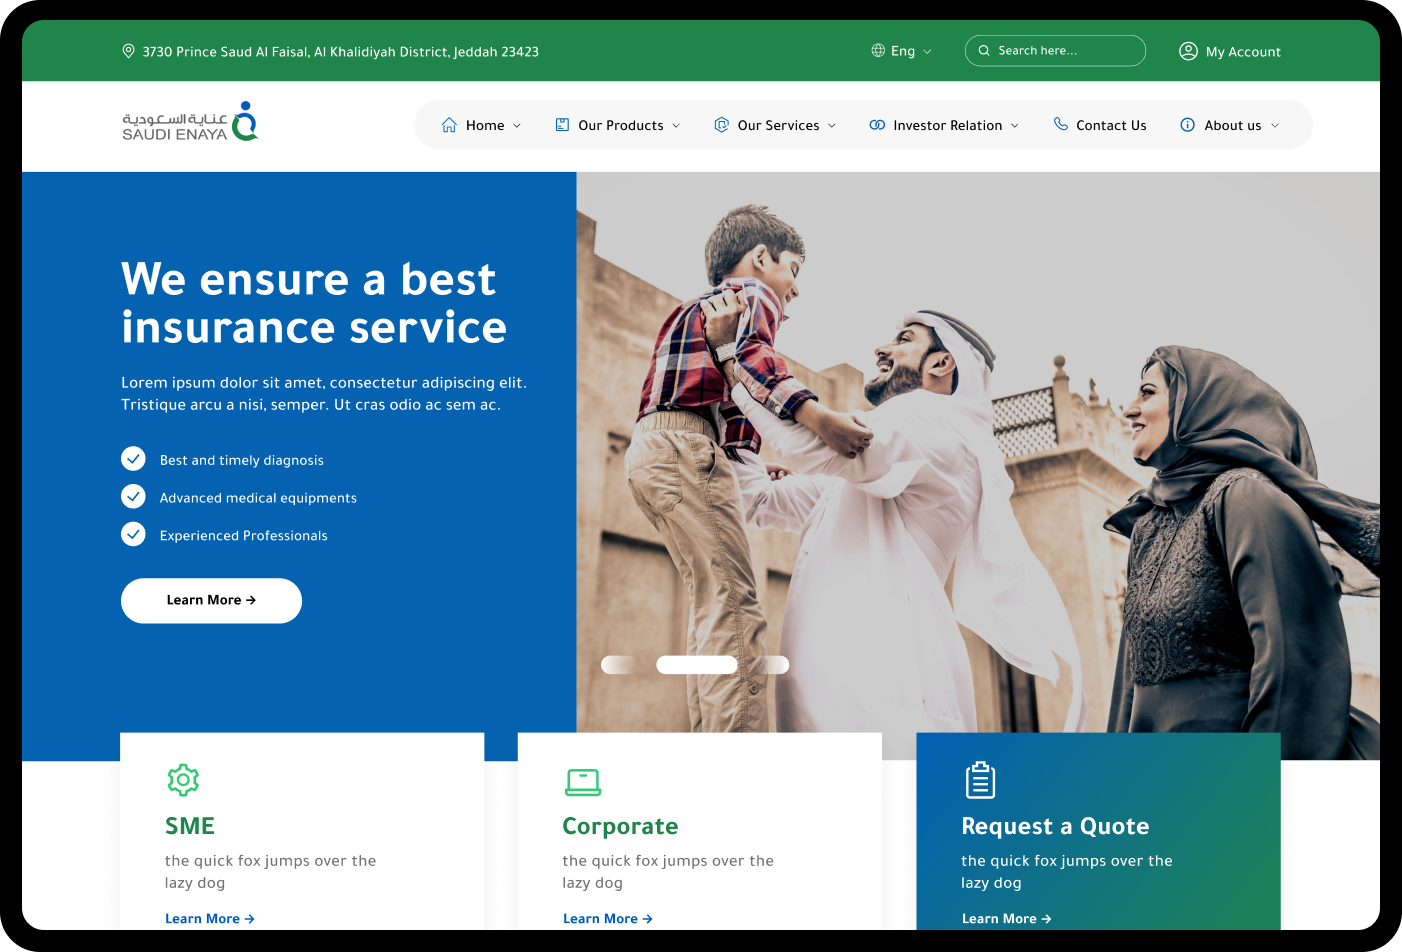1402x952 pixels.
Task: Click the Request a Quote clipboard icon
Action: 980,780
